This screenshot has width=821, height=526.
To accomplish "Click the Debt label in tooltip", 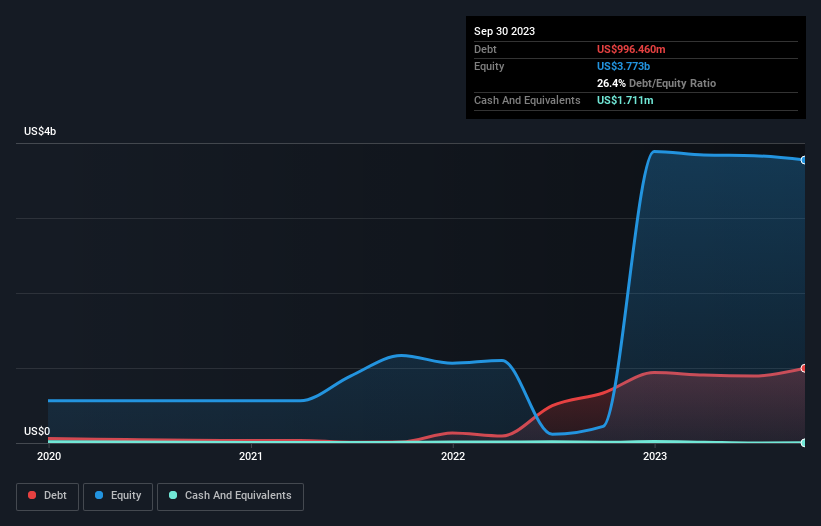I will click(x=485, y=49).
